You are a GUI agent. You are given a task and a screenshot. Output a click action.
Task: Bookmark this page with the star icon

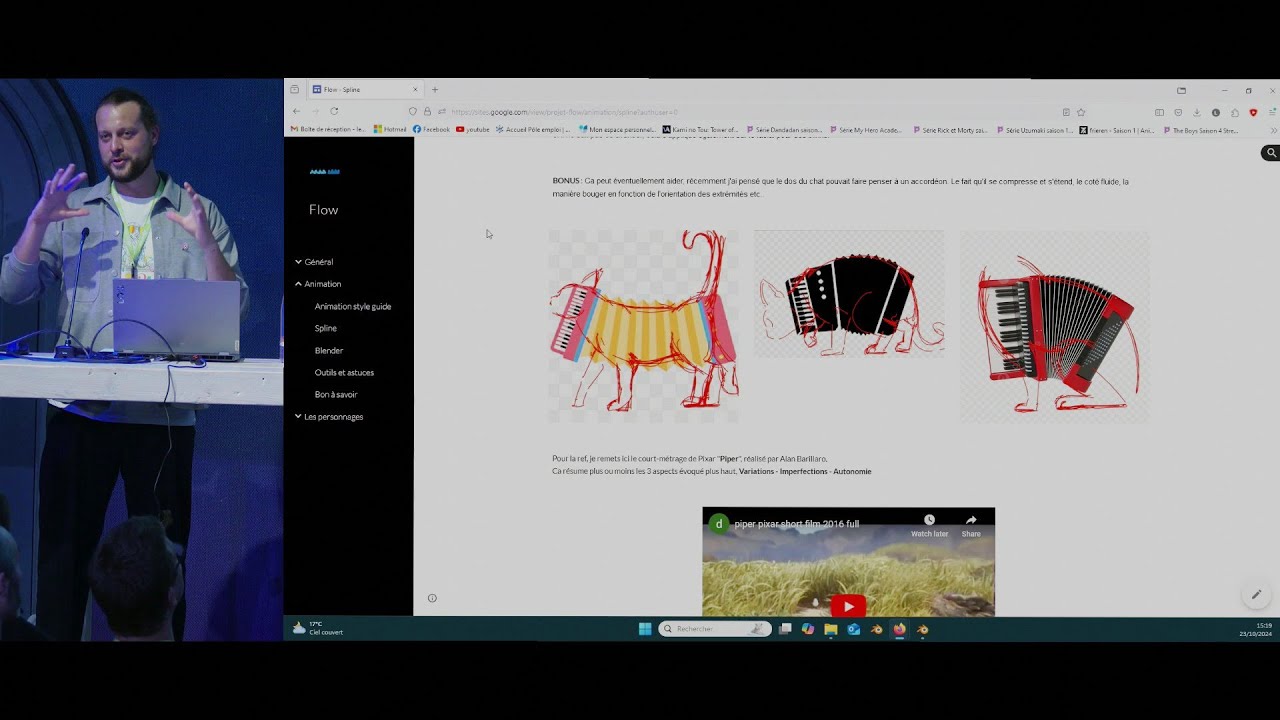tap(1081, 112)
